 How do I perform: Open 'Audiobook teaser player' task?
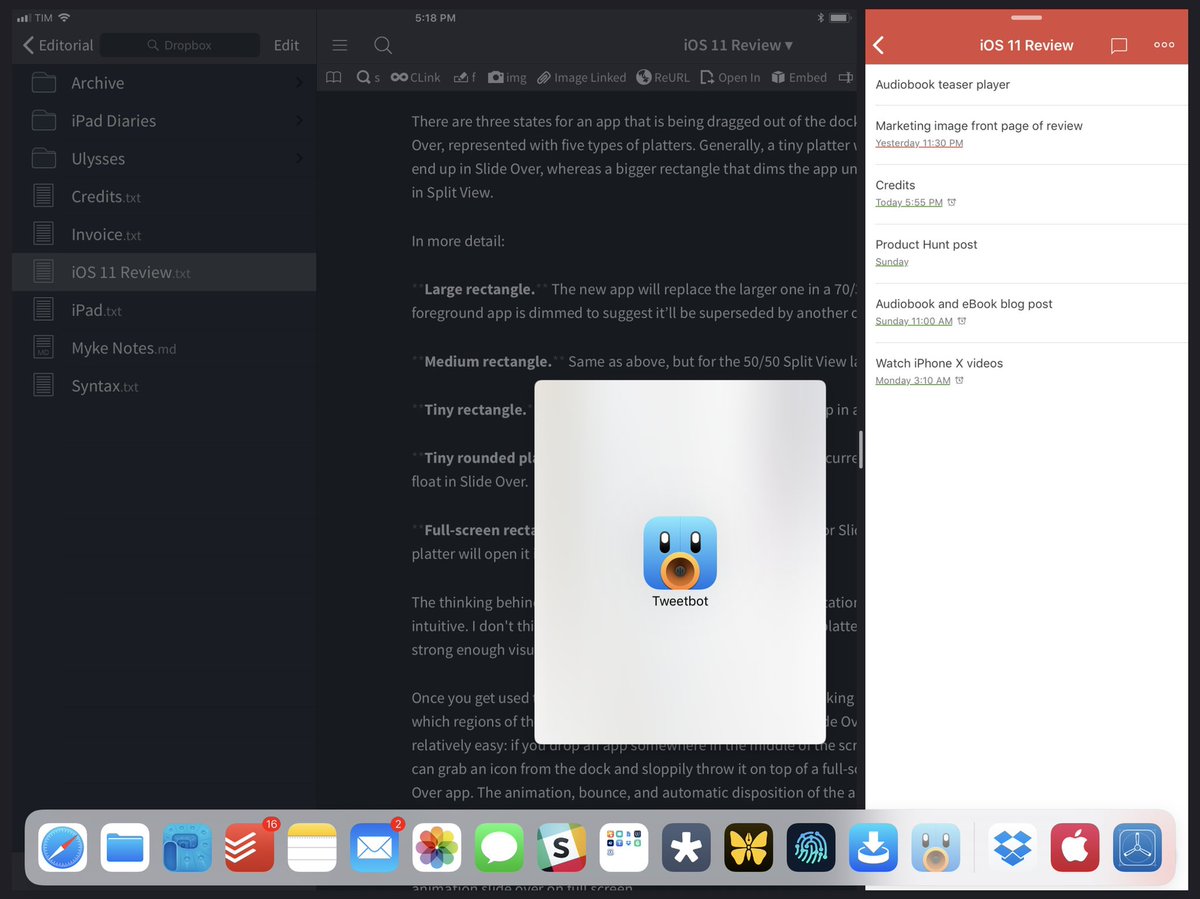pos(1027,85)
